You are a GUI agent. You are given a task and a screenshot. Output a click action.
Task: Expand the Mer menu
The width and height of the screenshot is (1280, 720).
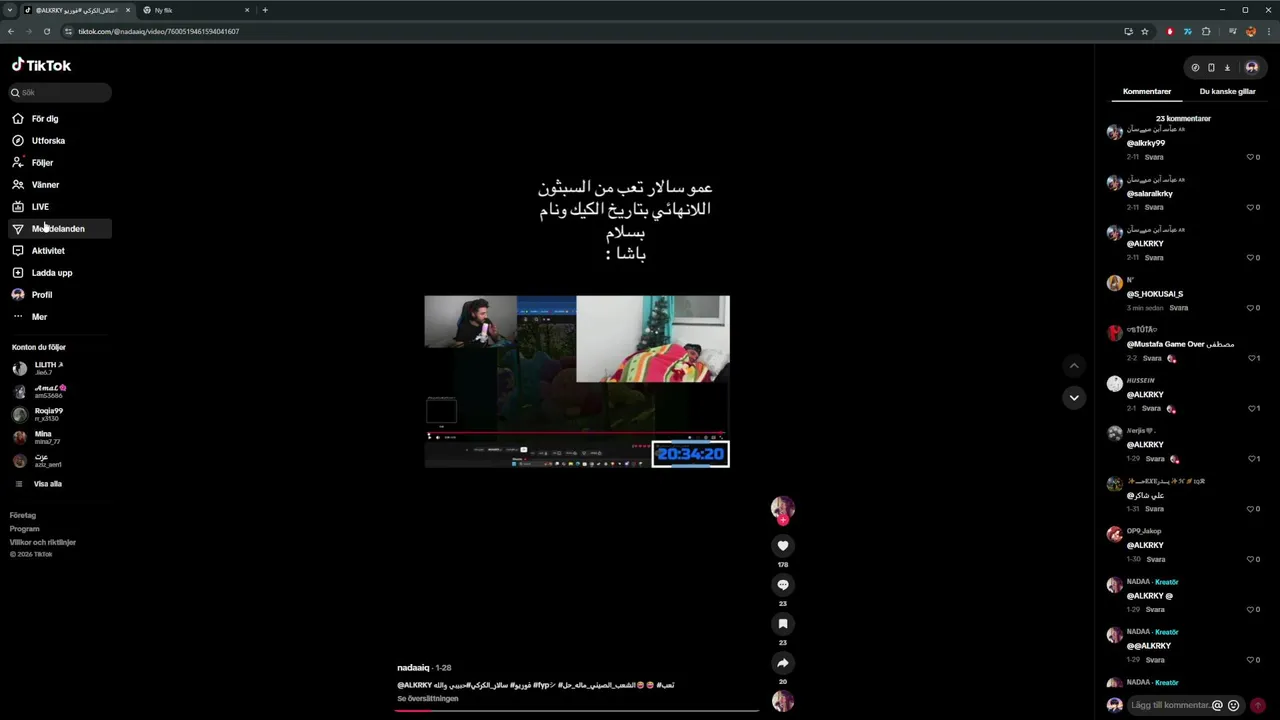pyautogui.click(x=39, y=317)
